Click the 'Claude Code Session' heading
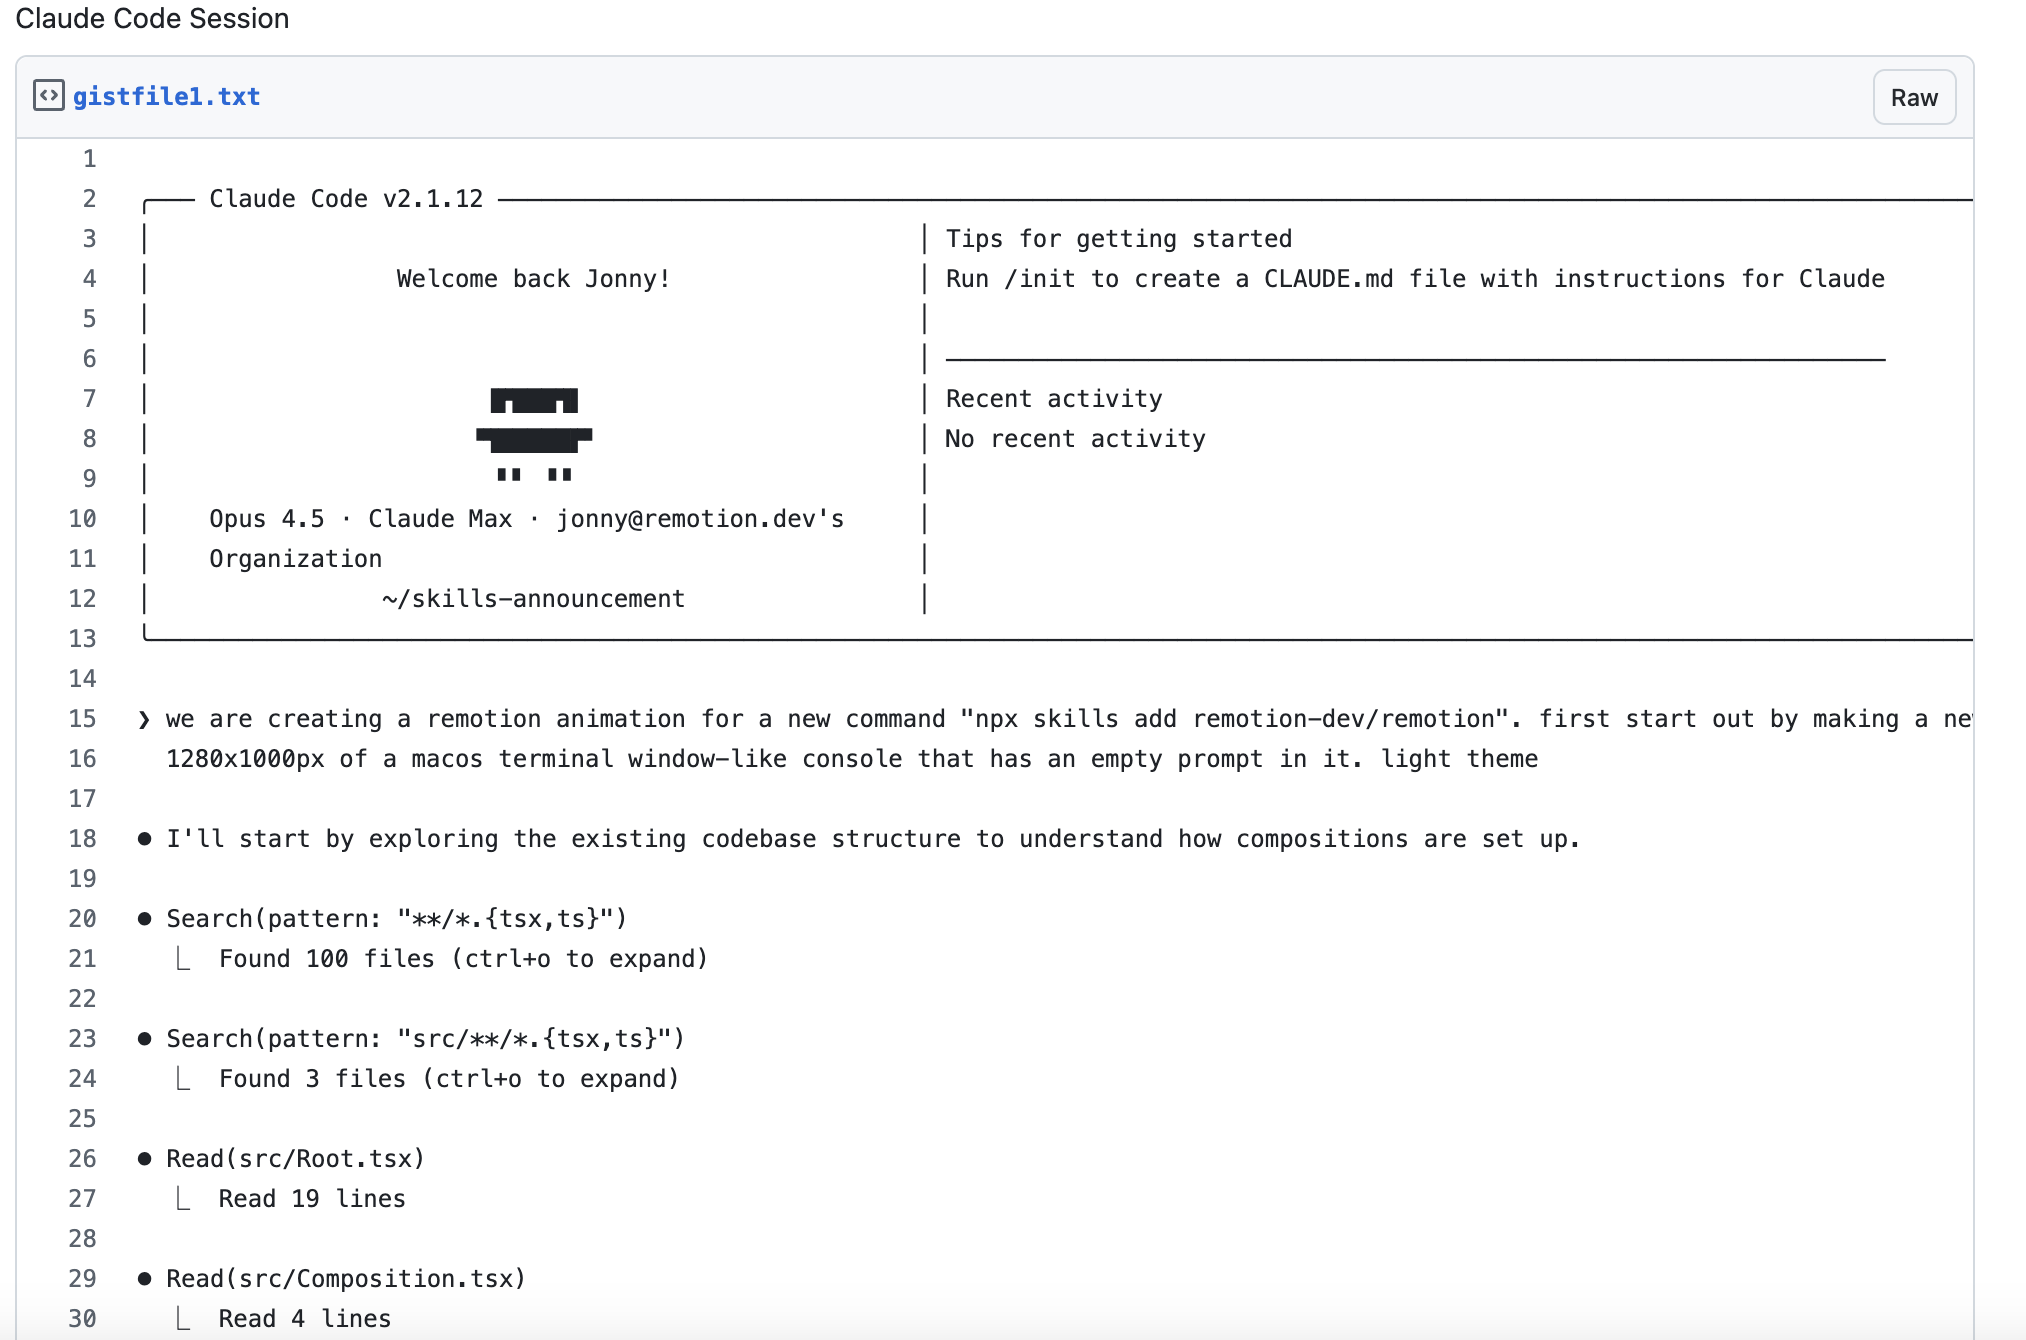This screenshot has width=2026, height=1340. [x=152, y=18]
